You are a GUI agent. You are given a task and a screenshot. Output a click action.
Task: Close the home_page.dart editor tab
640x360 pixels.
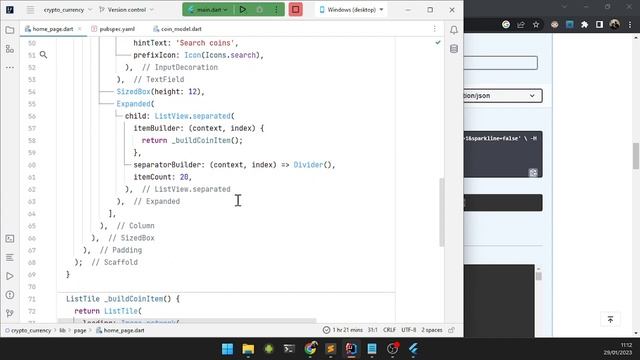pyautogui.click(x=80, y=29)
